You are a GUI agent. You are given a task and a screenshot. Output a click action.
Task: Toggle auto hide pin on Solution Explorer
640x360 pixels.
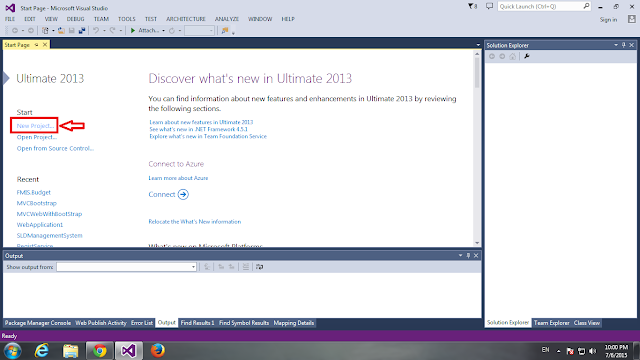click(624, 45)
